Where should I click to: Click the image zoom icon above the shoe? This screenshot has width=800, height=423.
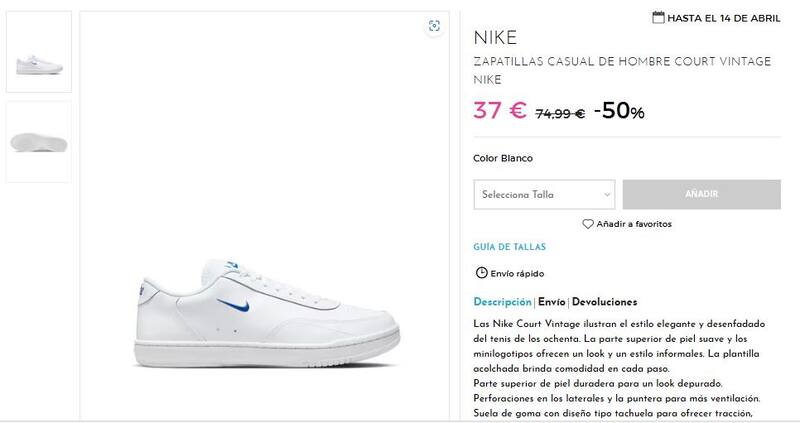(434, 27)
